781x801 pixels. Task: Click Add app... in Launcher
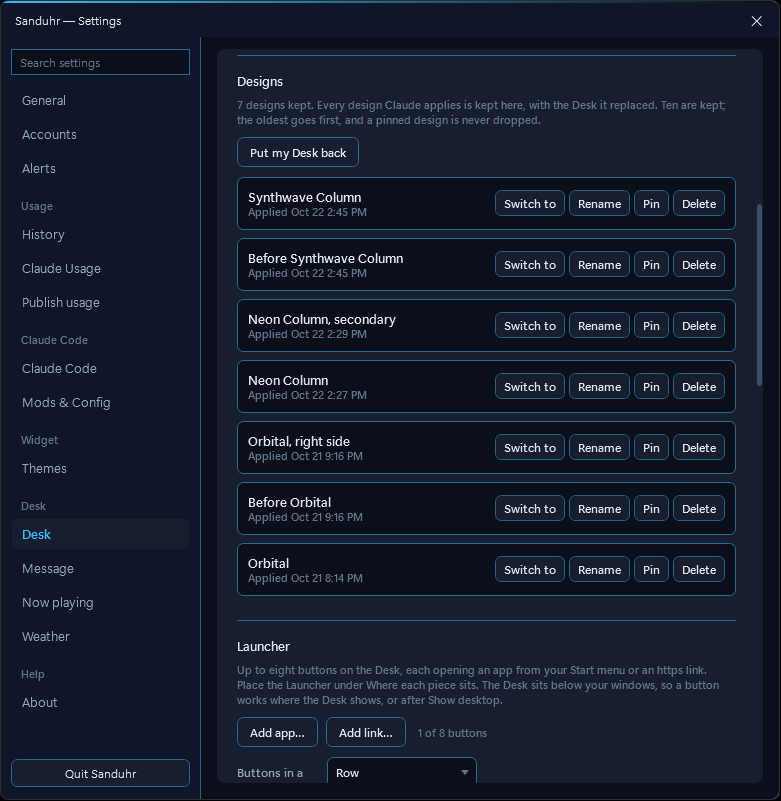[277, 733]
